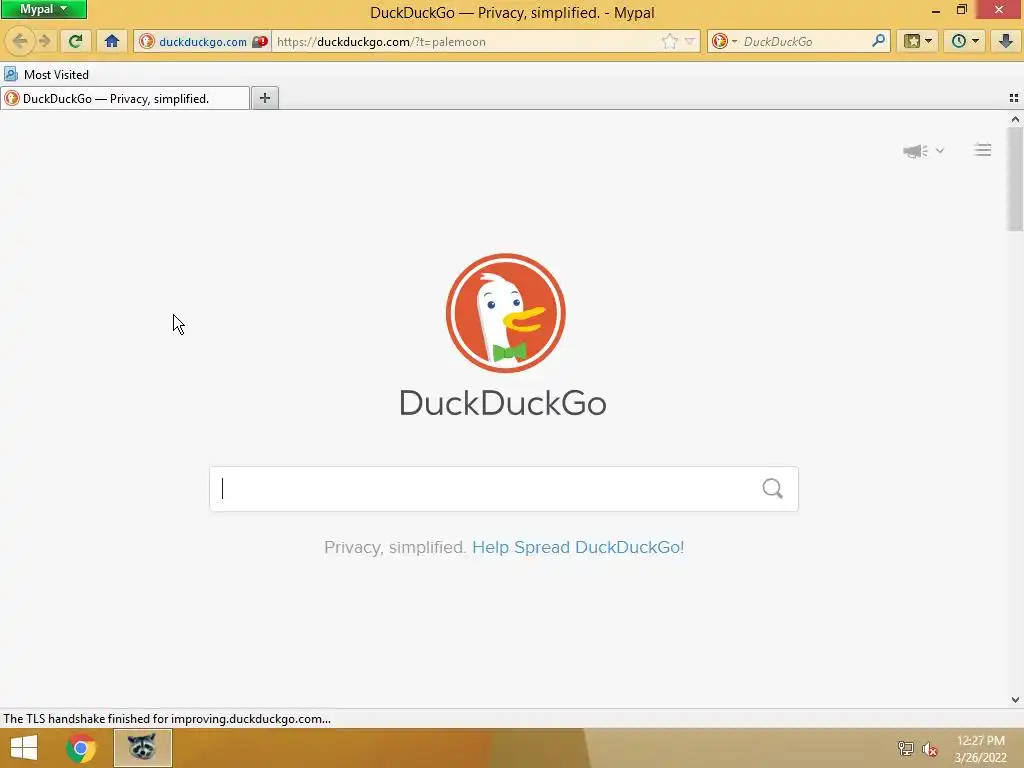This screenshot has width=1024, height=768.
Task: Open the DuckDuckGo hamburger side menu
Action: [982, 150]
